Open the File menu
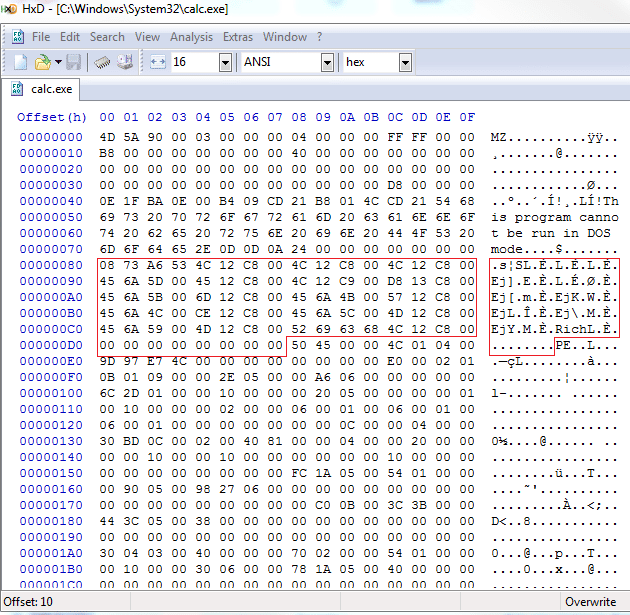Screen dimensions: 630x615 coord(41,37)
